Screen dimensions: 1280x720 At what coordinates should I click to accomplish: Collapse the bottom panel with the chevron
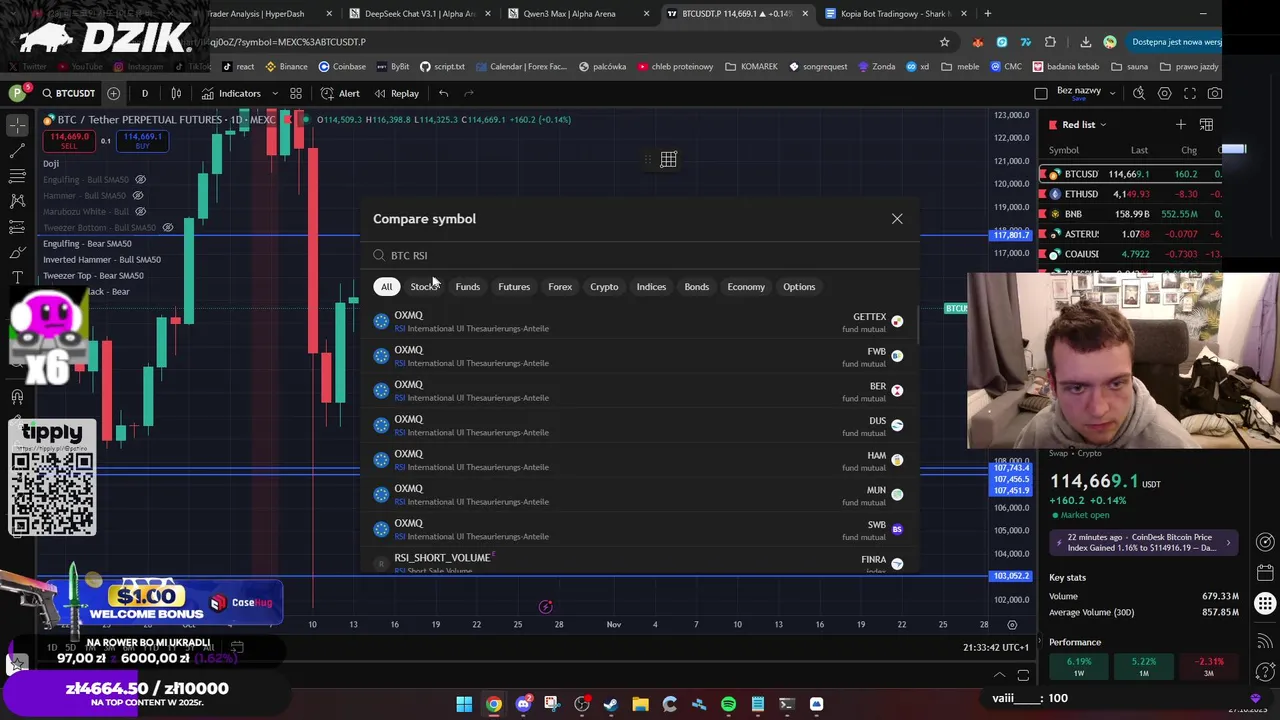click(x=999, y=675)
